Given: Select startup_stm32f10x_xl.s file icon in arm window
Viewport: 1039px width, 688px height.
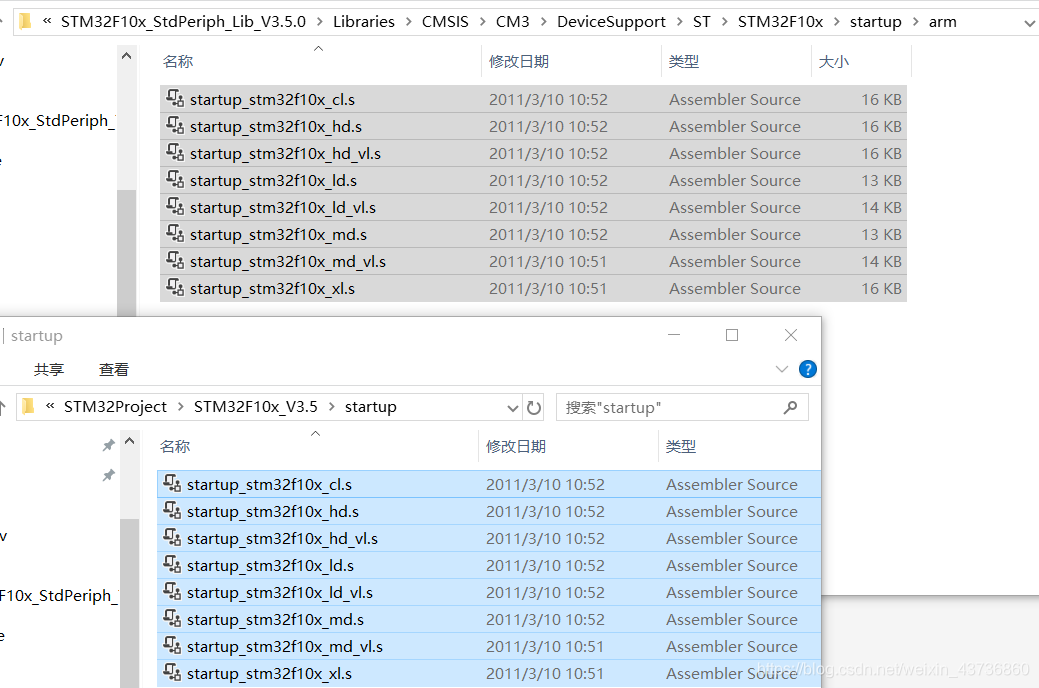Looking at the screenshot, I should (175, 288).
